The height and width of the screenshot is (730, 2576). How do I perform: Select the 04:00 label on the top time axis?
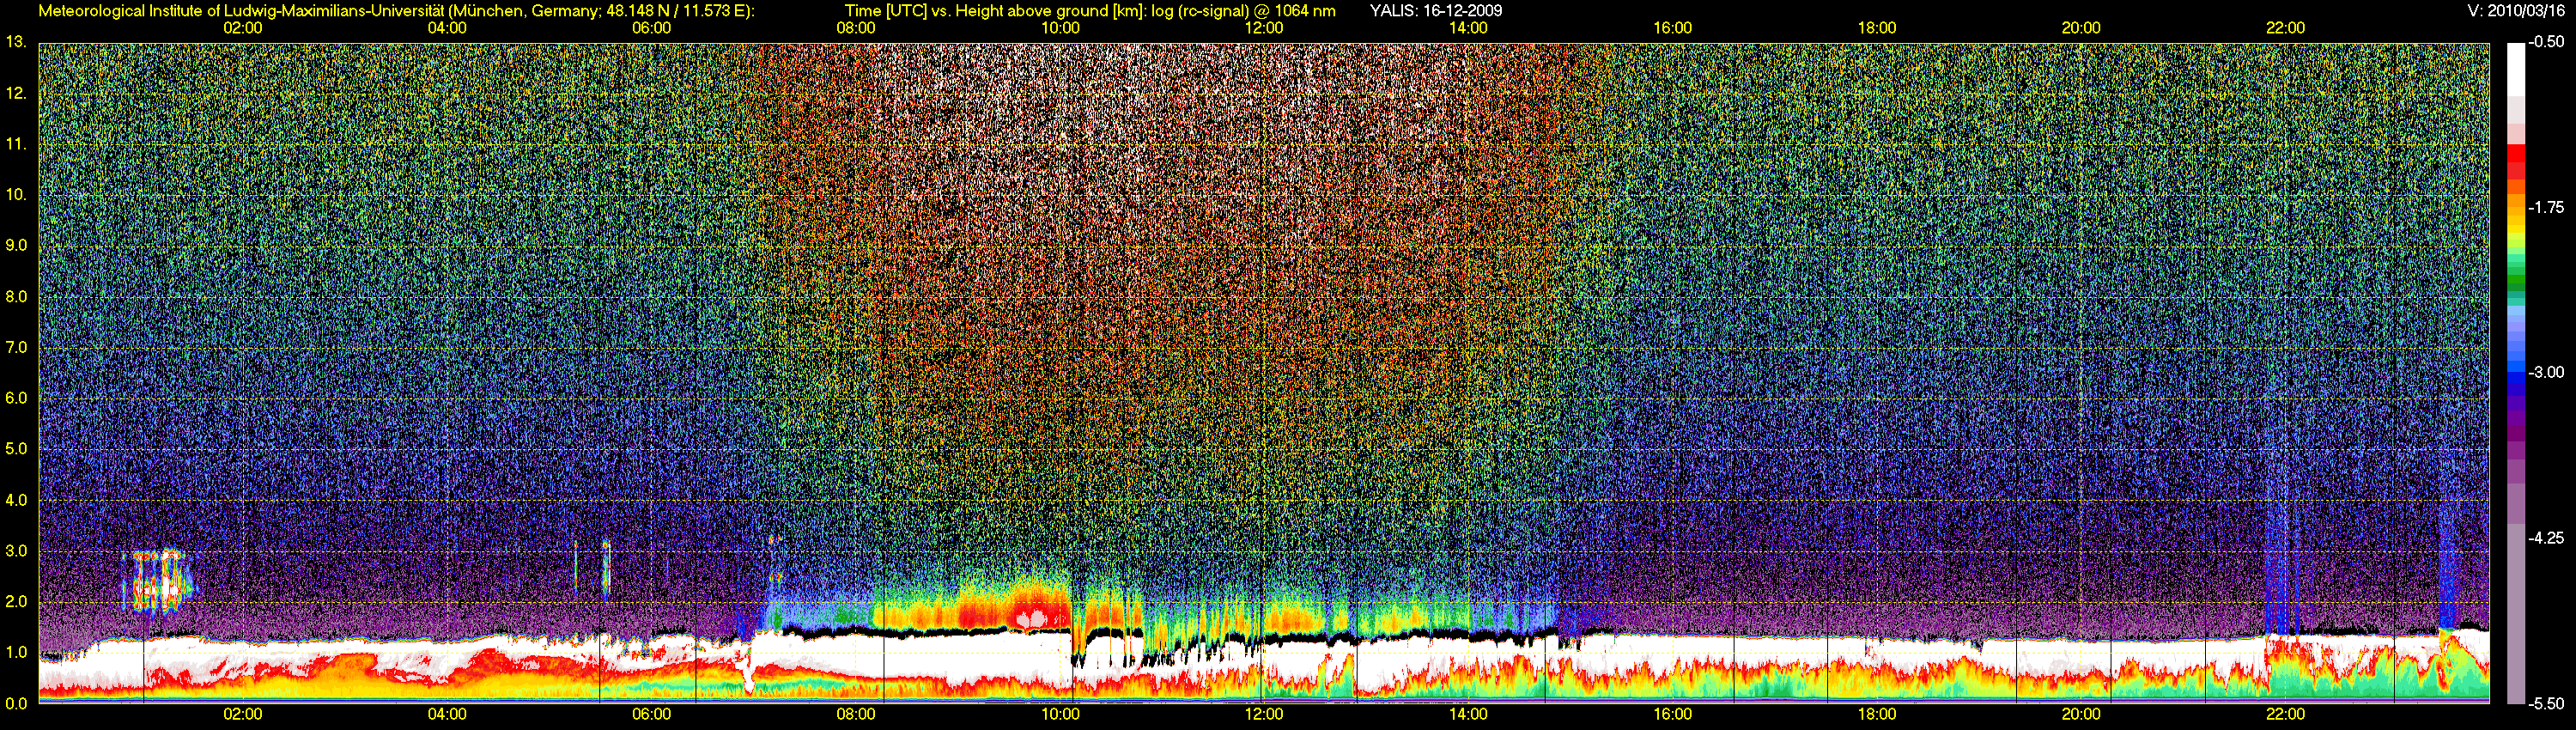tap(447, 28)
